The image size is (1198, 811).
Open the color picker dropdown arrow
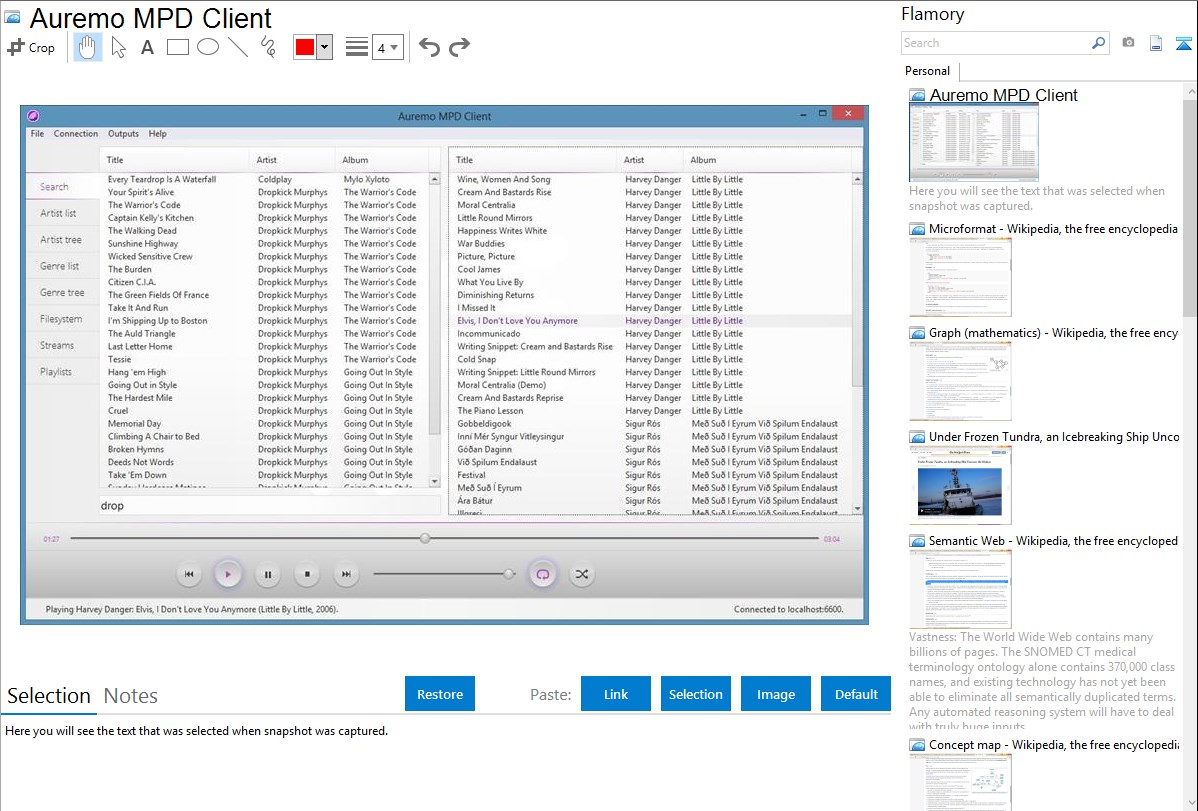pos(324,47)
